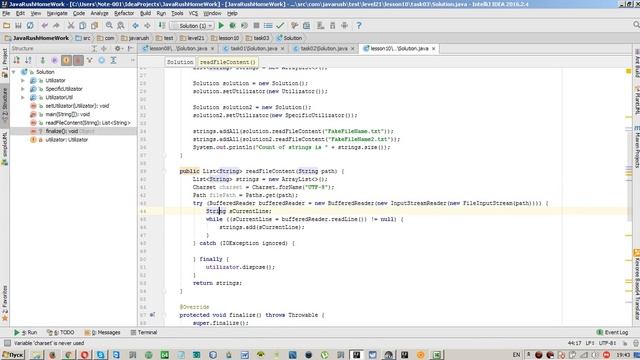Viewport: 640px width, 360px height.
Task: Run Solution with the green play button
Action: (221, 26)
